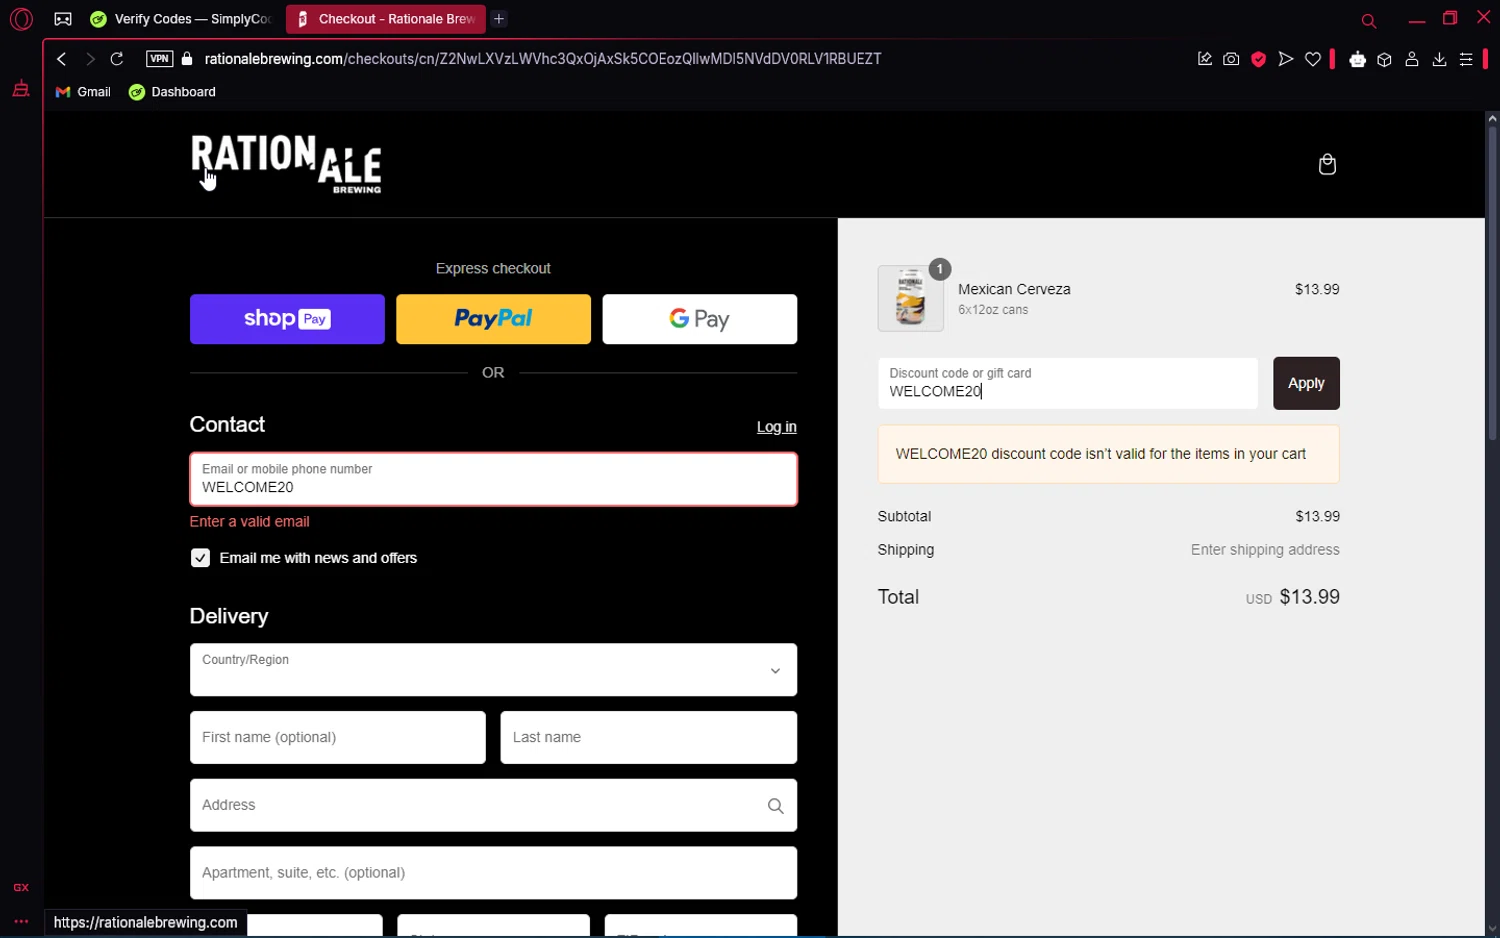Image resolution: width=1500 pixels, height=938 pixels.
Task: Expand the Country/Region dropdown
Action: click(x=493, y=670)
